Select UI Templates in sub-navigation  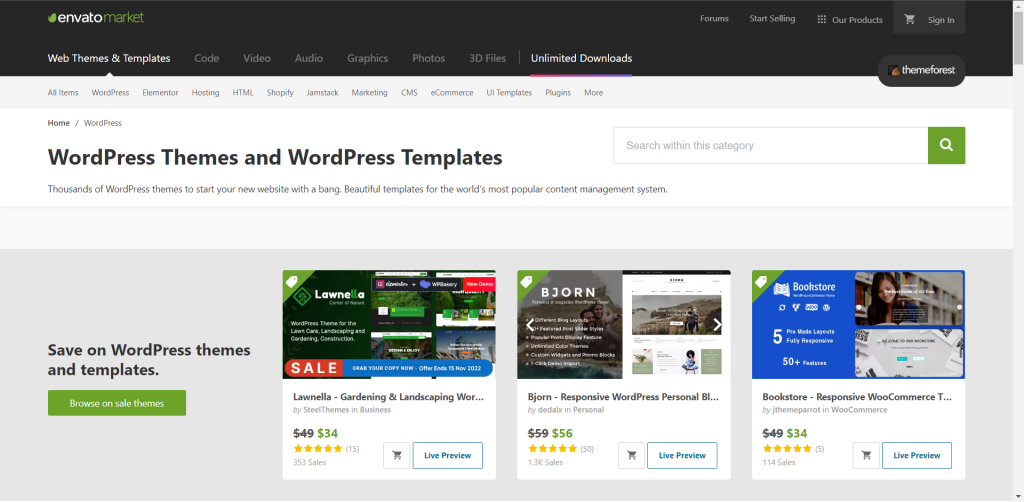pyautogui.click(x=509, y=93)
